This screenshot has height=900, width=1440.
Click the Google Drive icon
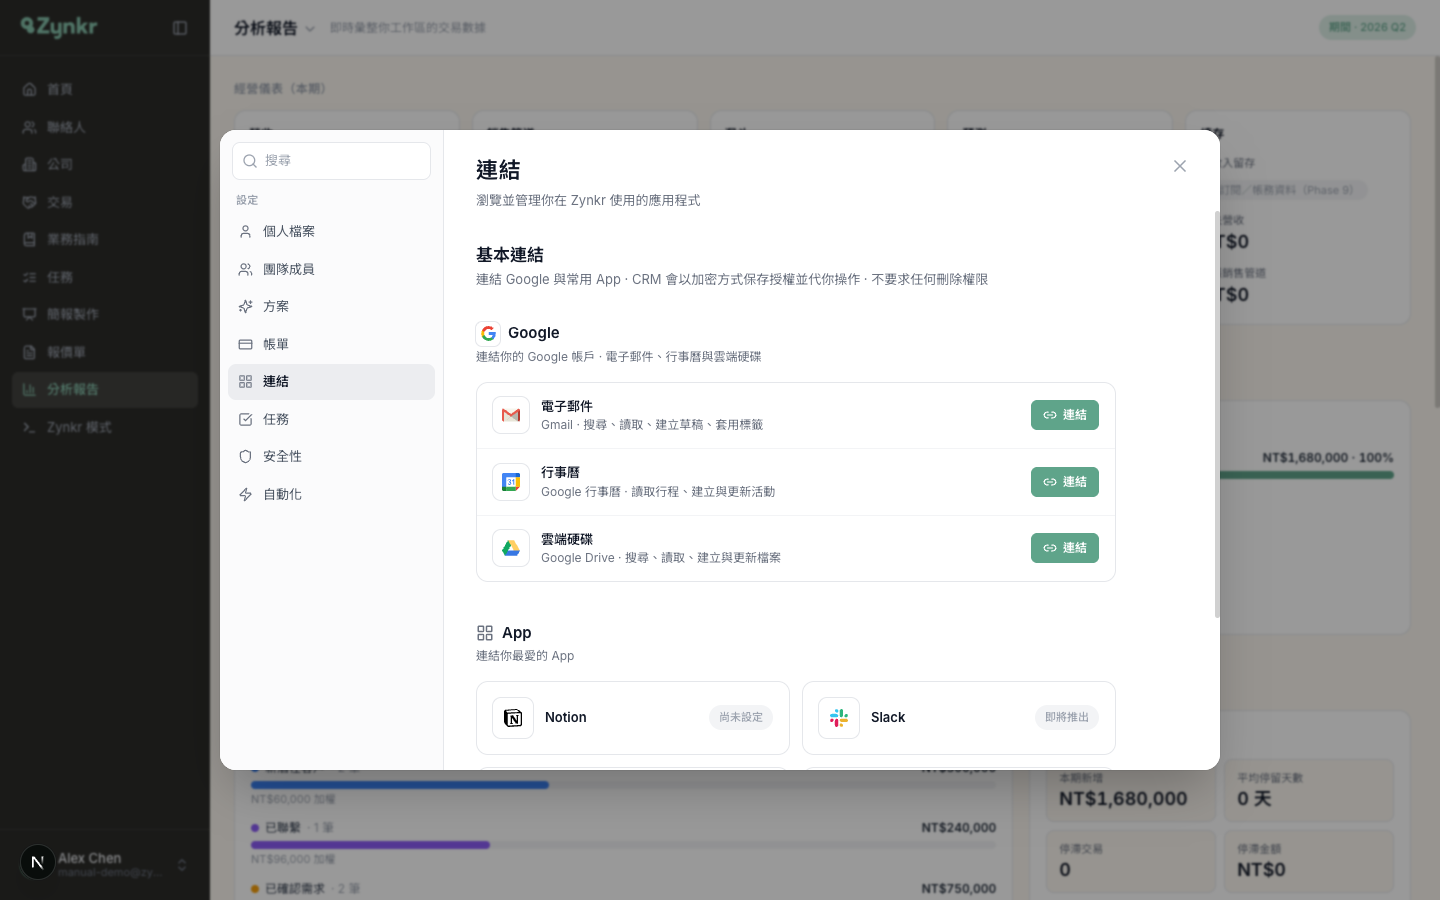[511, 548]
